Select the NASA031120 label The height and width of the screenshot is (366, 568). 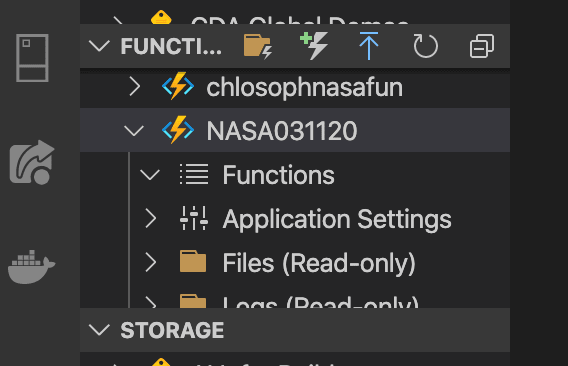point(282,131)
